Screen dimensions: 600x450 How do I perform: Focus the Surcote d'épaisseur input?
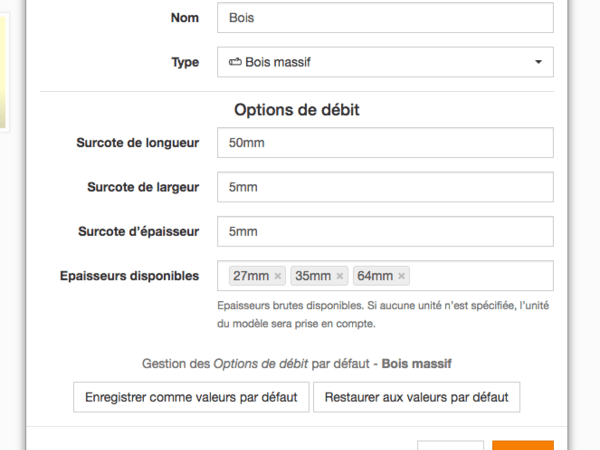385,231
